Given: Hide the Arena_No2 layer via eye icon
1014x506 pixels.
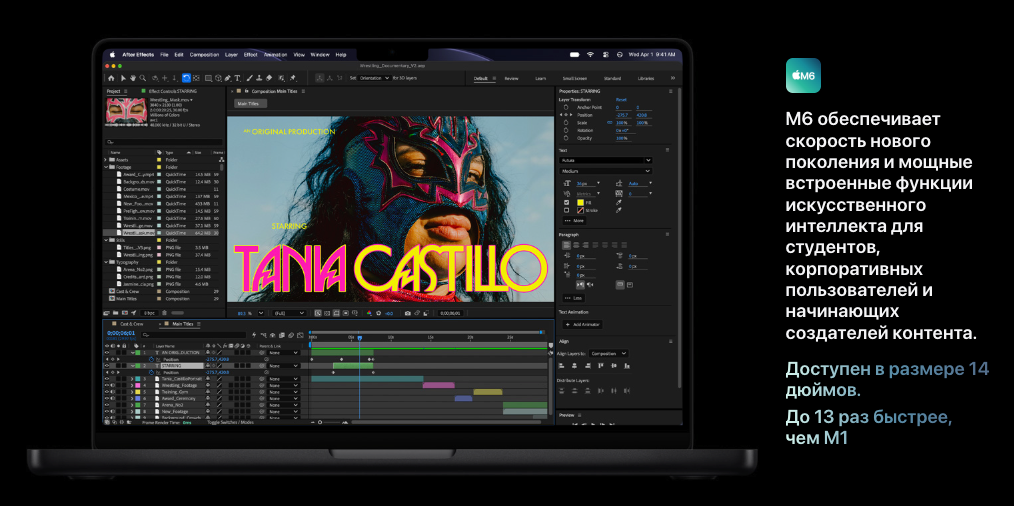Looking at the screenshot, I should [107, 405].
